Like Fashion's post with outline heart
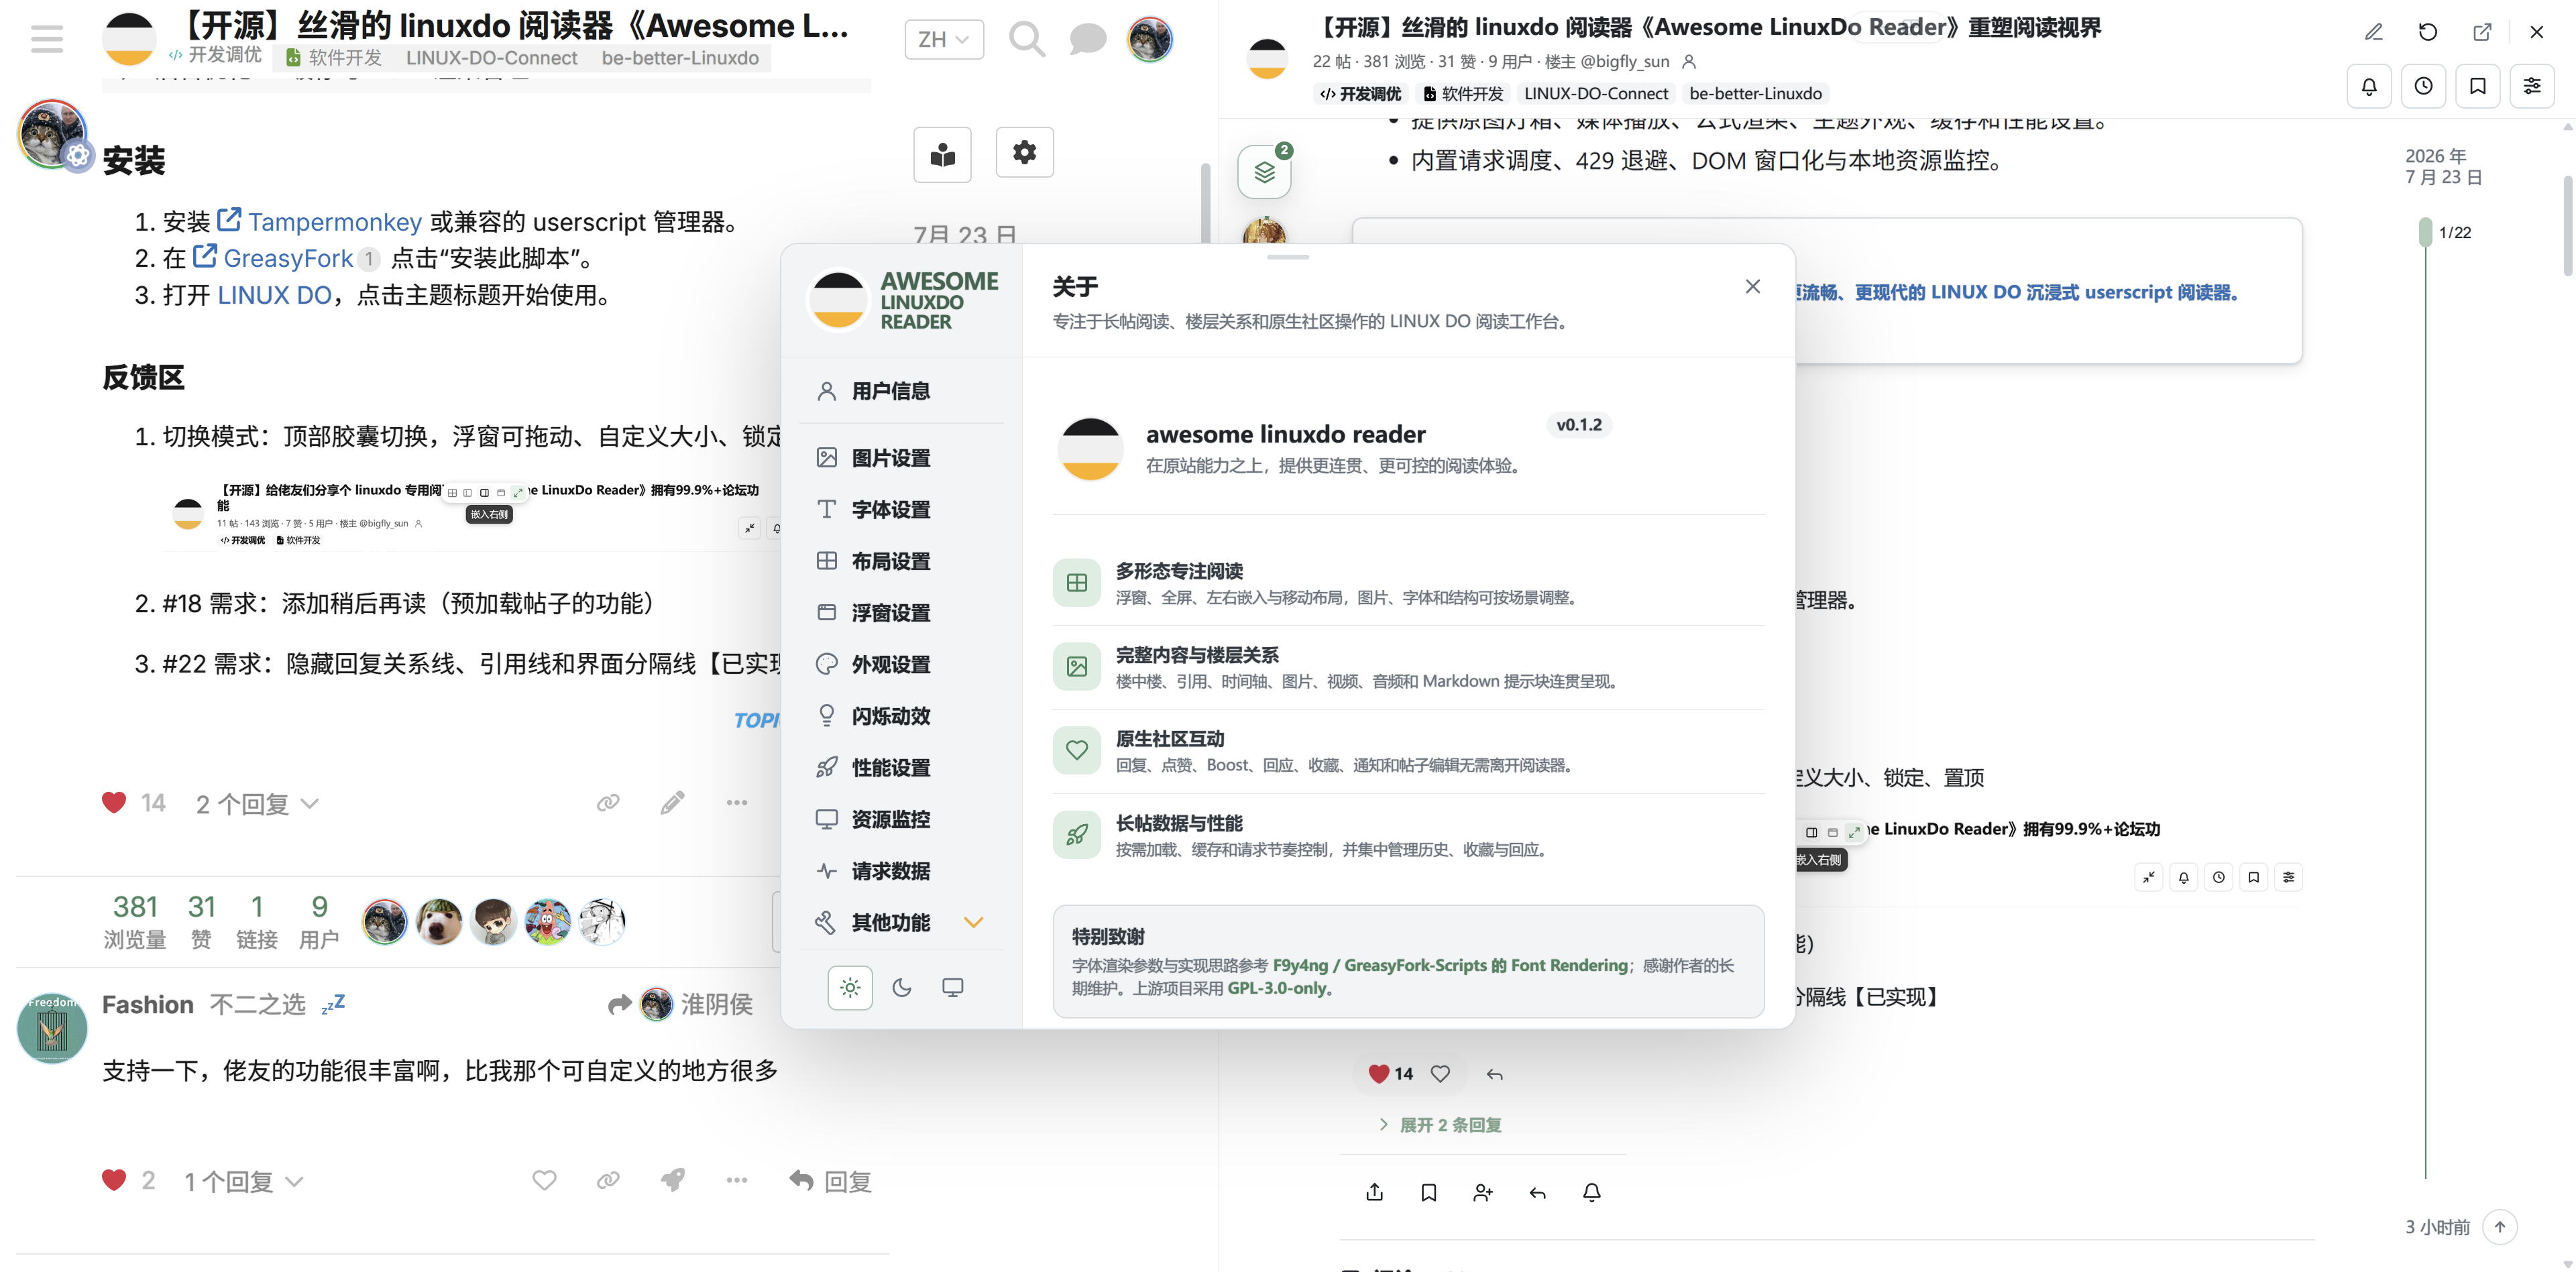The image size is (2576, 1272). [x=544, y=1181]
